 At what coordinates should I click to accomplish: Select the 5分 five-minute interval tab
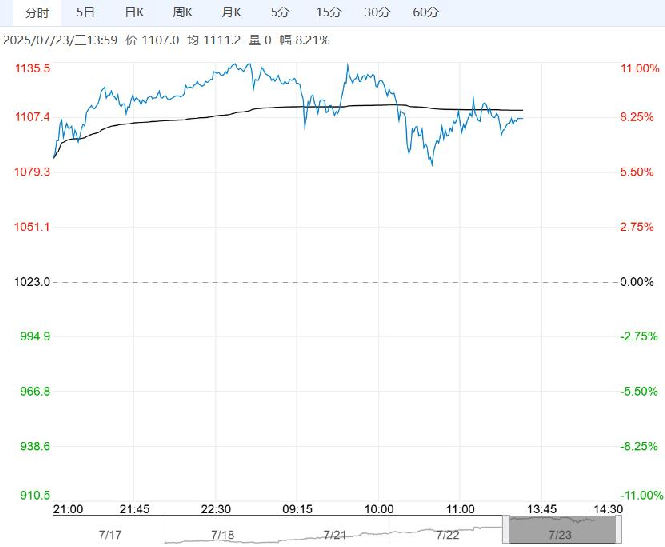click(280, 12)
